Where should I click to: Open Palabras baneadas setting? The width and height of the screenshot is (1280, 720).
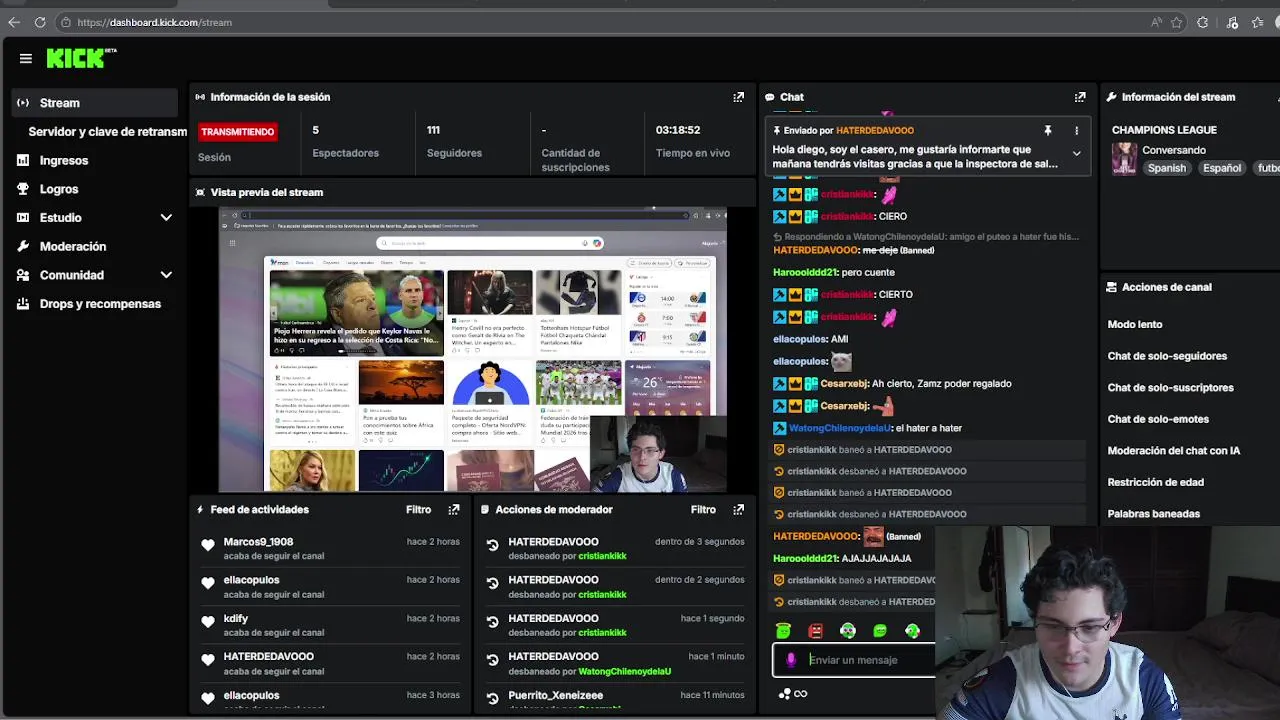(1153, 514)
